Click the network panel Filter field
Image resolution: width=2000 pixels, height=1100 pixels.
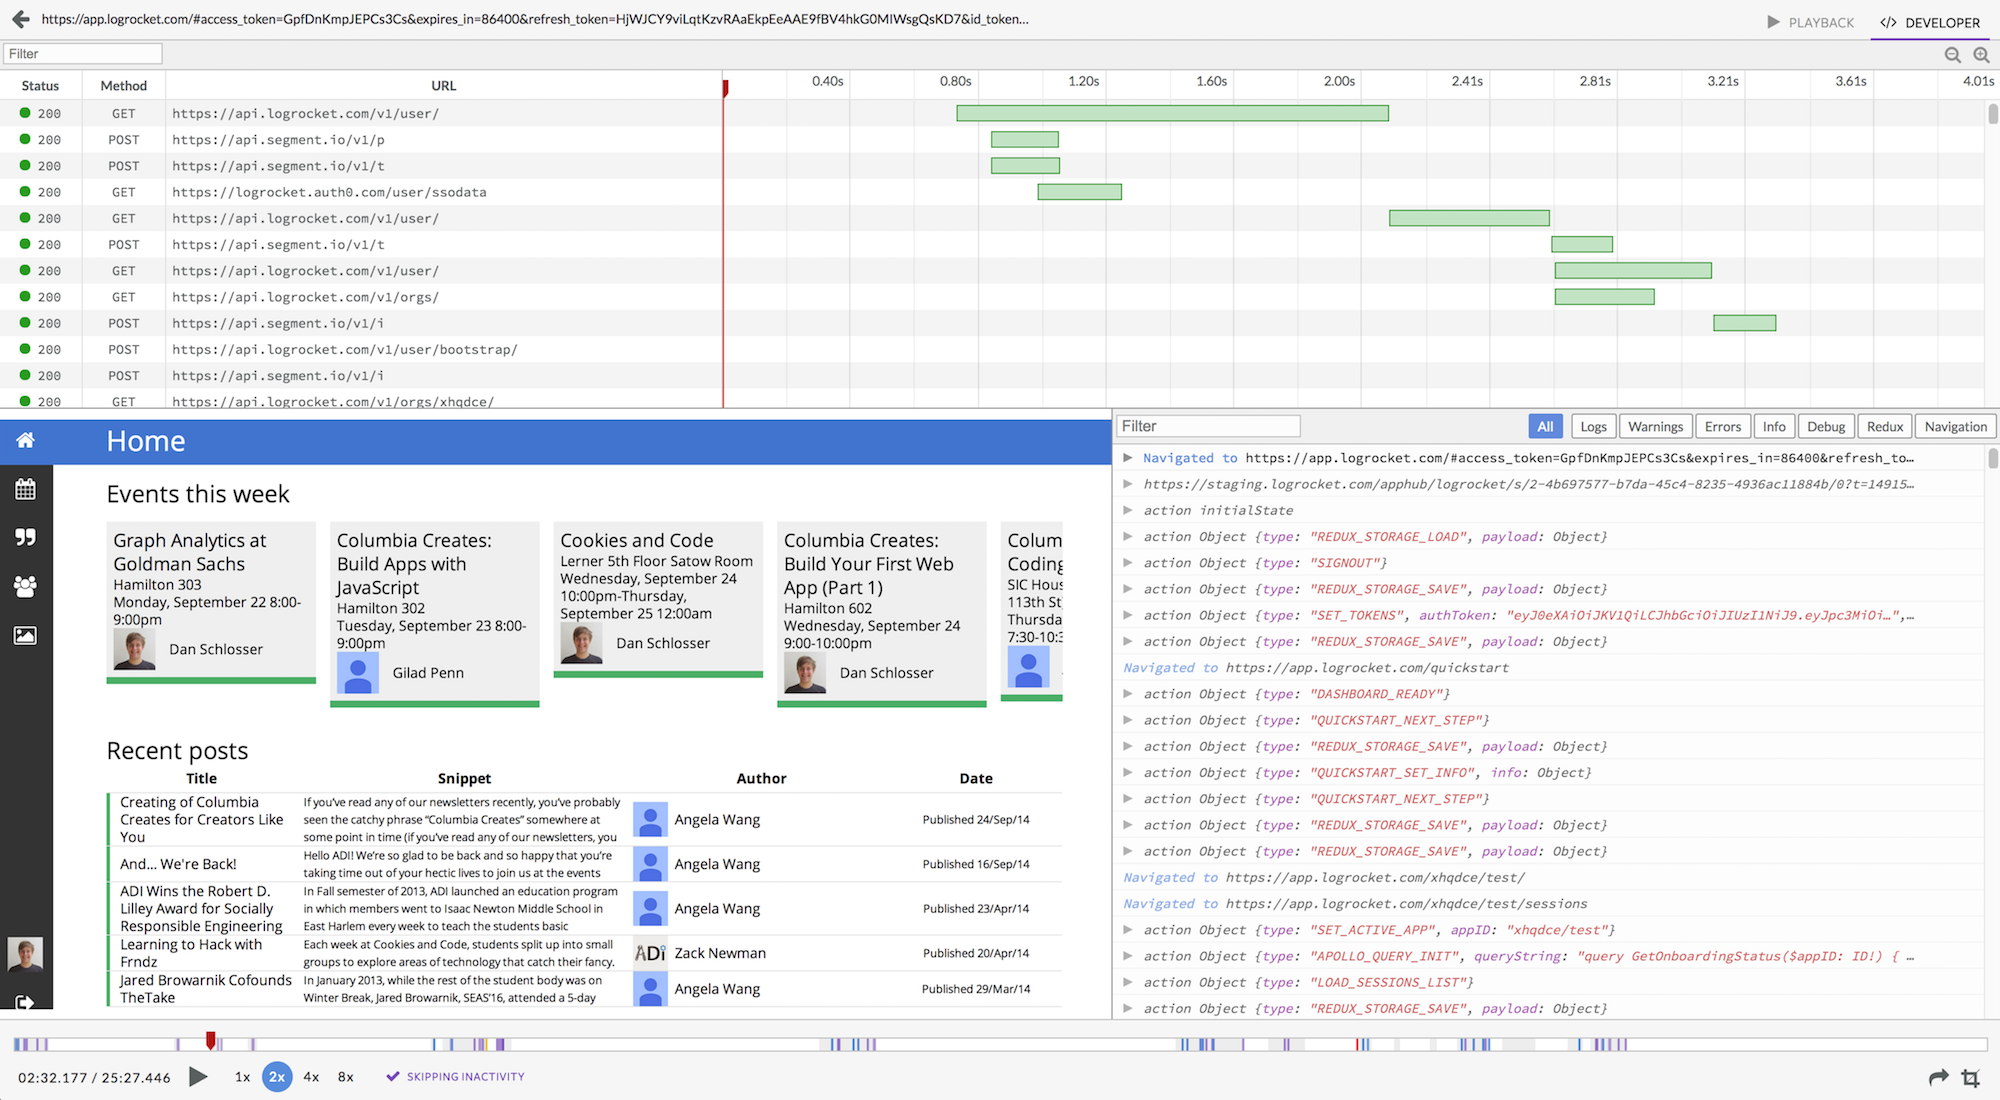(83, 54)
